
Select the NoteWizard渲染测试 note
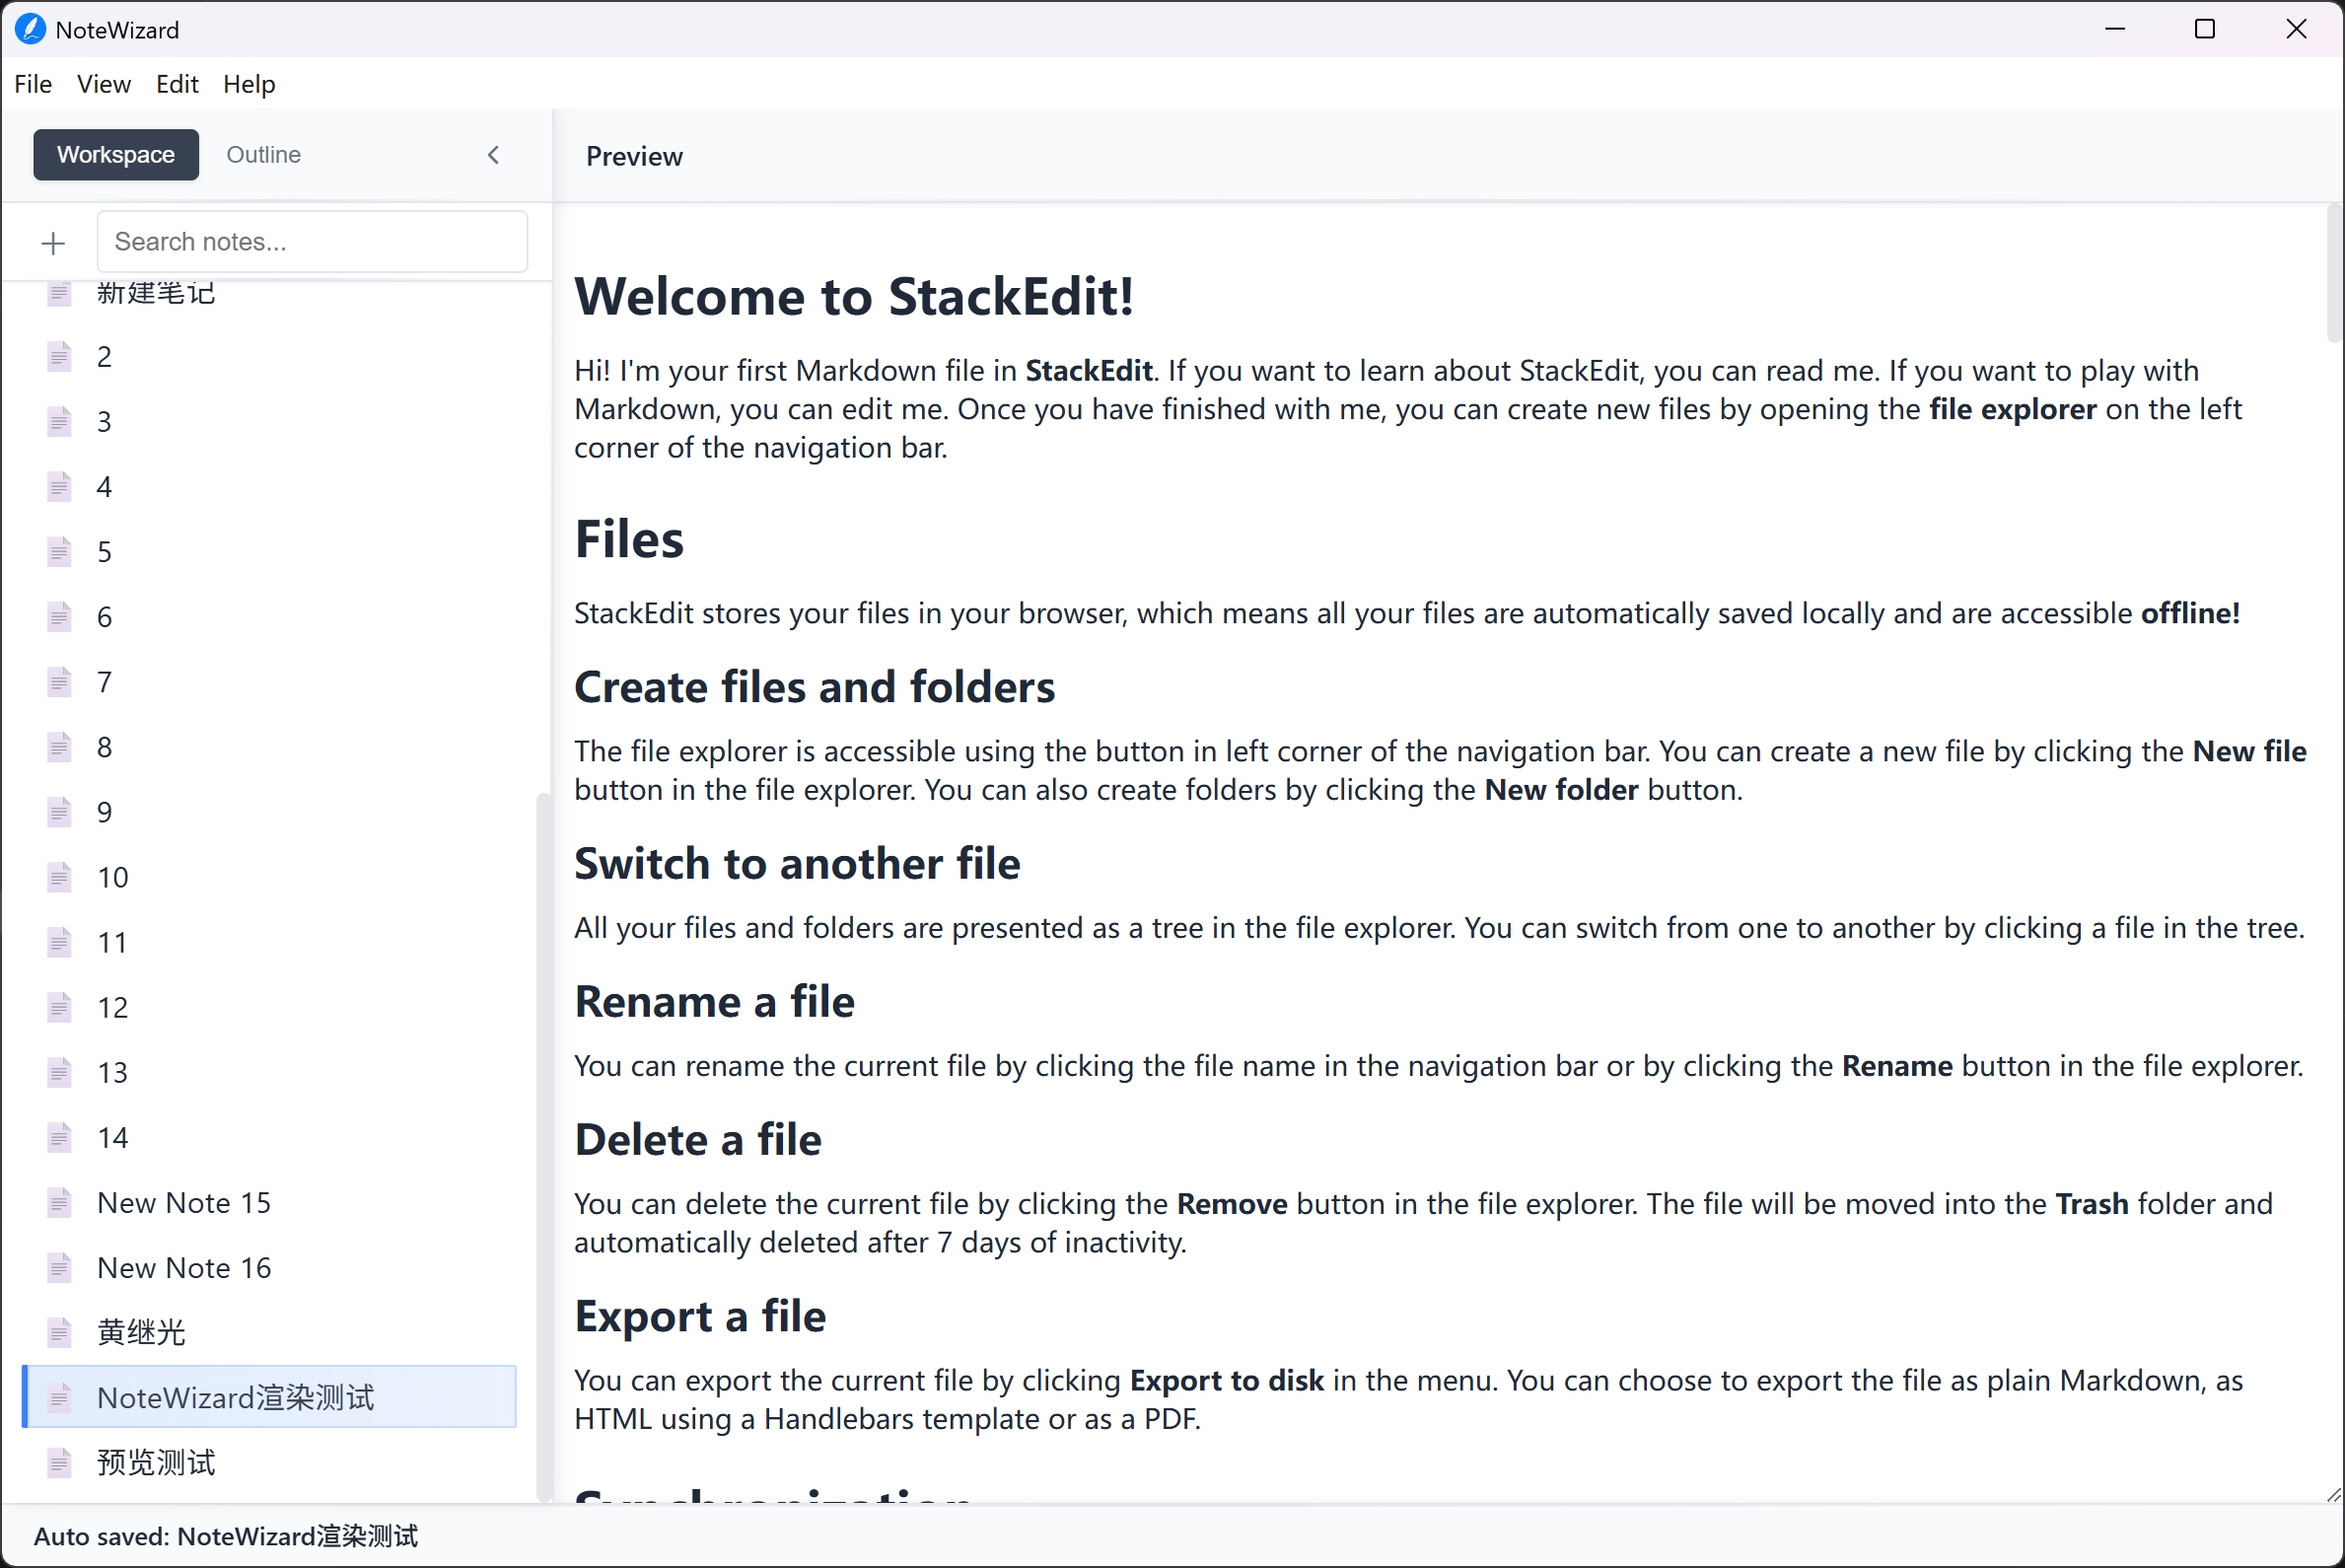click(x=270, y=1397)
